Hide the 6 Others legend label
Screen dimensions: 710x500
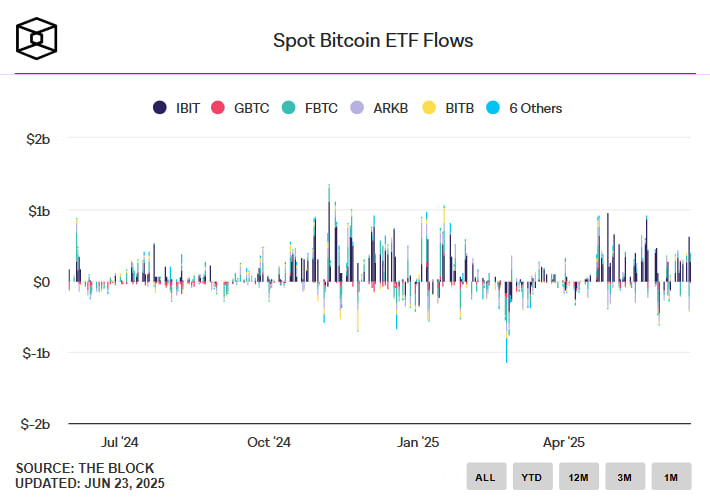(536, 108)
